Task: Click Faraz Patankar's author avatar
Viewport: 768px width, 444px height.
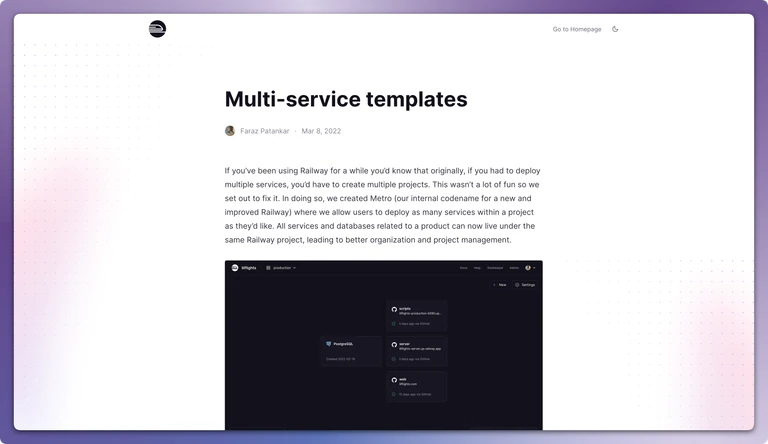Action: point(230,131)
